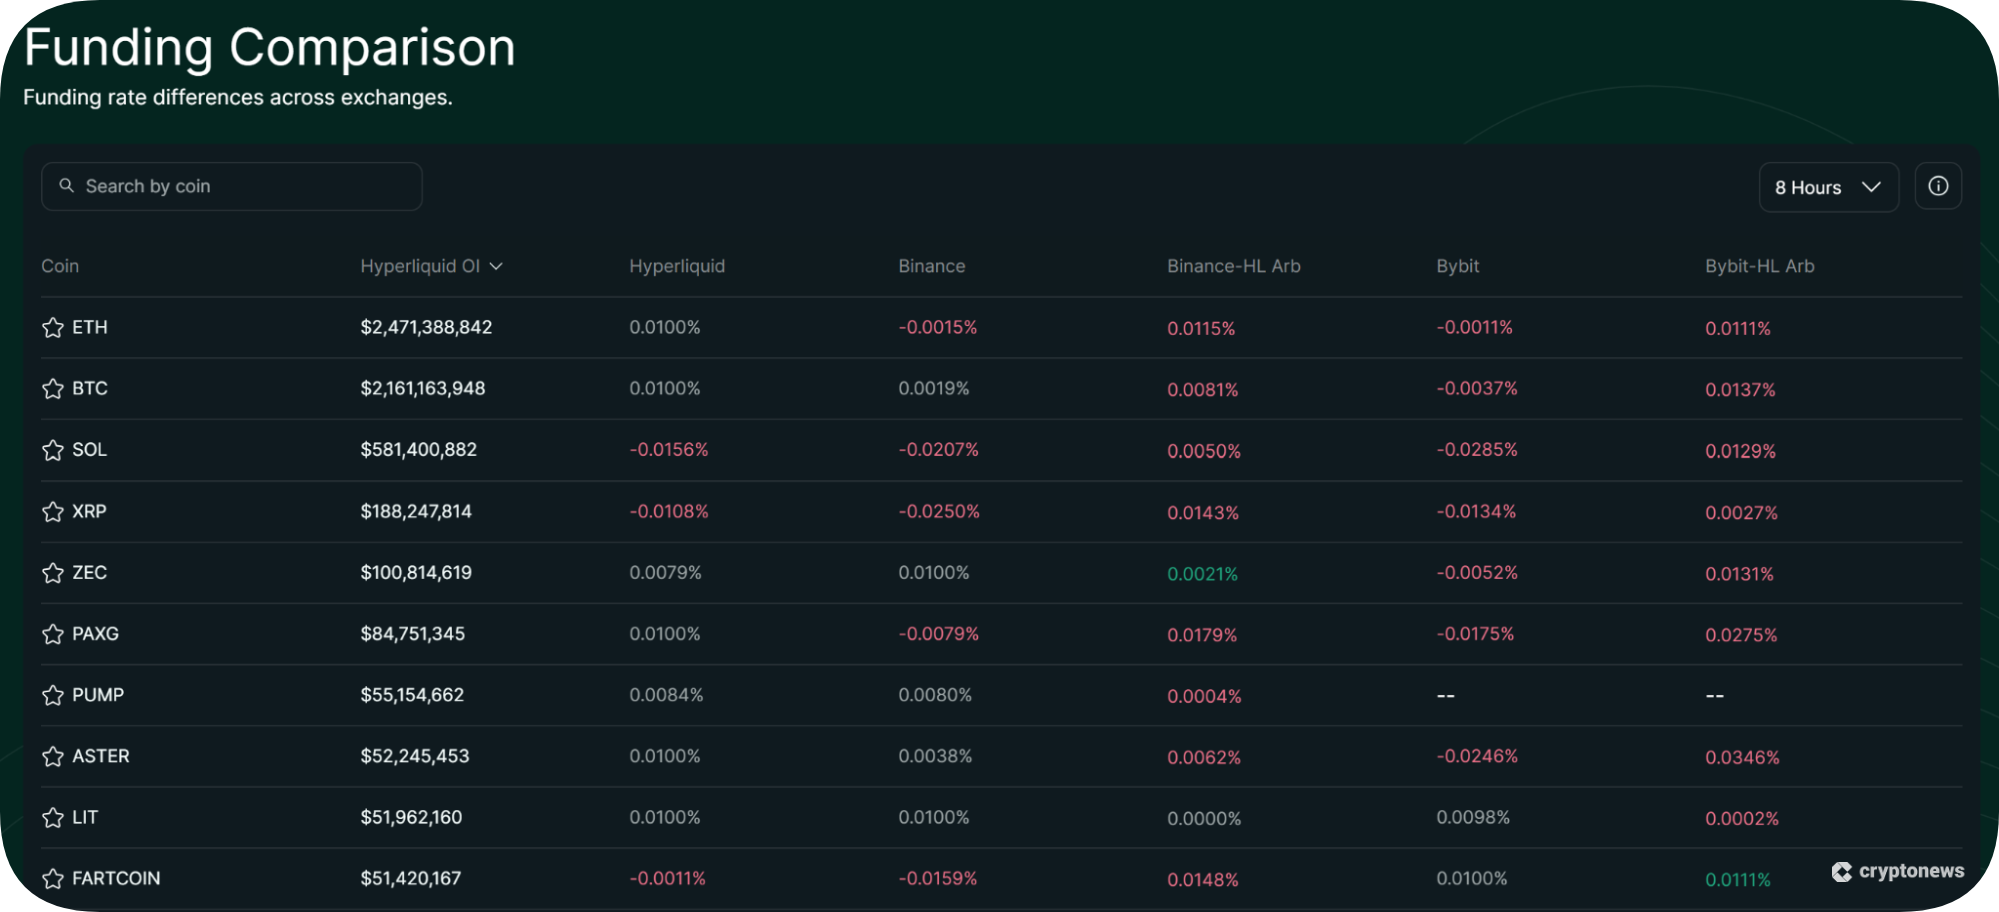
Task: Click BTC Bybit rate -0.0037%
Action: point(1477,388)
